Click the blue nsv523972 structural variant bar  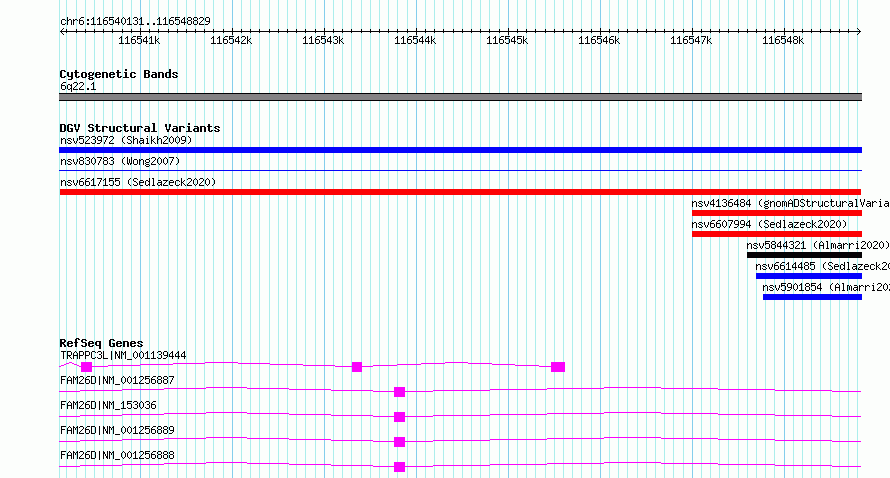tap(460, 150)
